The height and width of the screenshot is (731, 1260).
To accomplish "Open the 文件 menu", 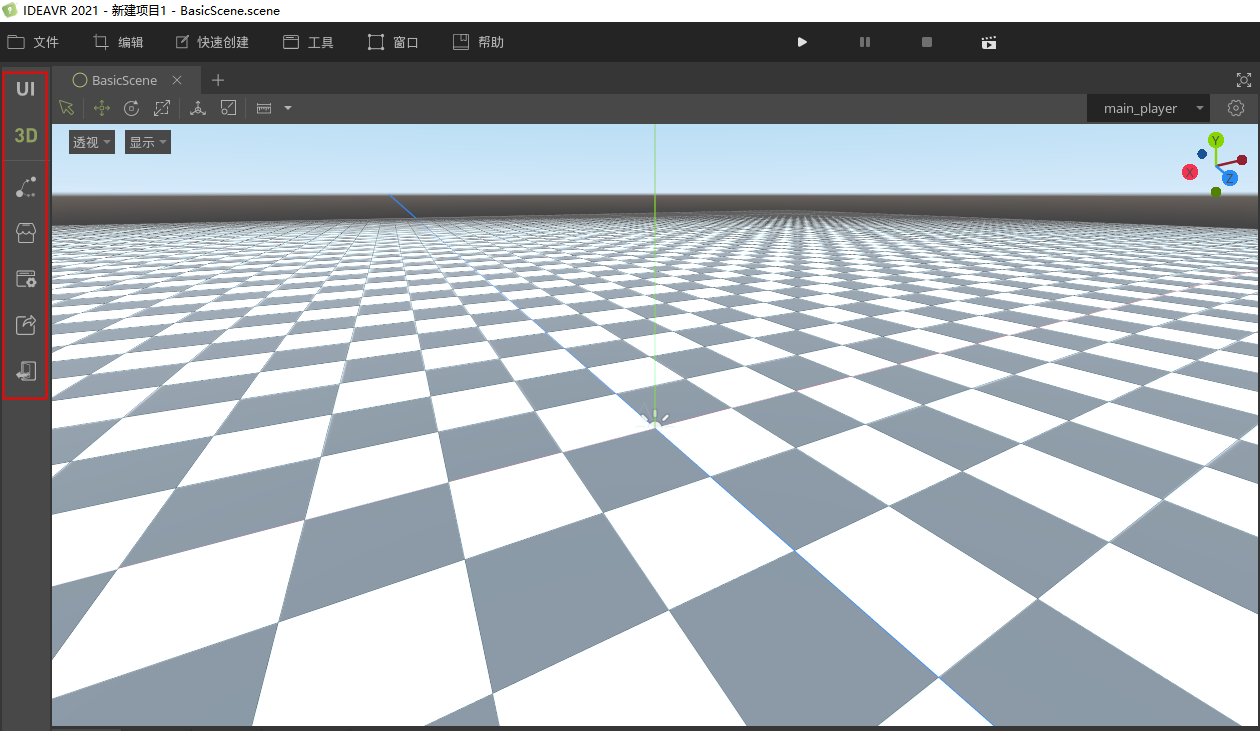I will (33, 42).
